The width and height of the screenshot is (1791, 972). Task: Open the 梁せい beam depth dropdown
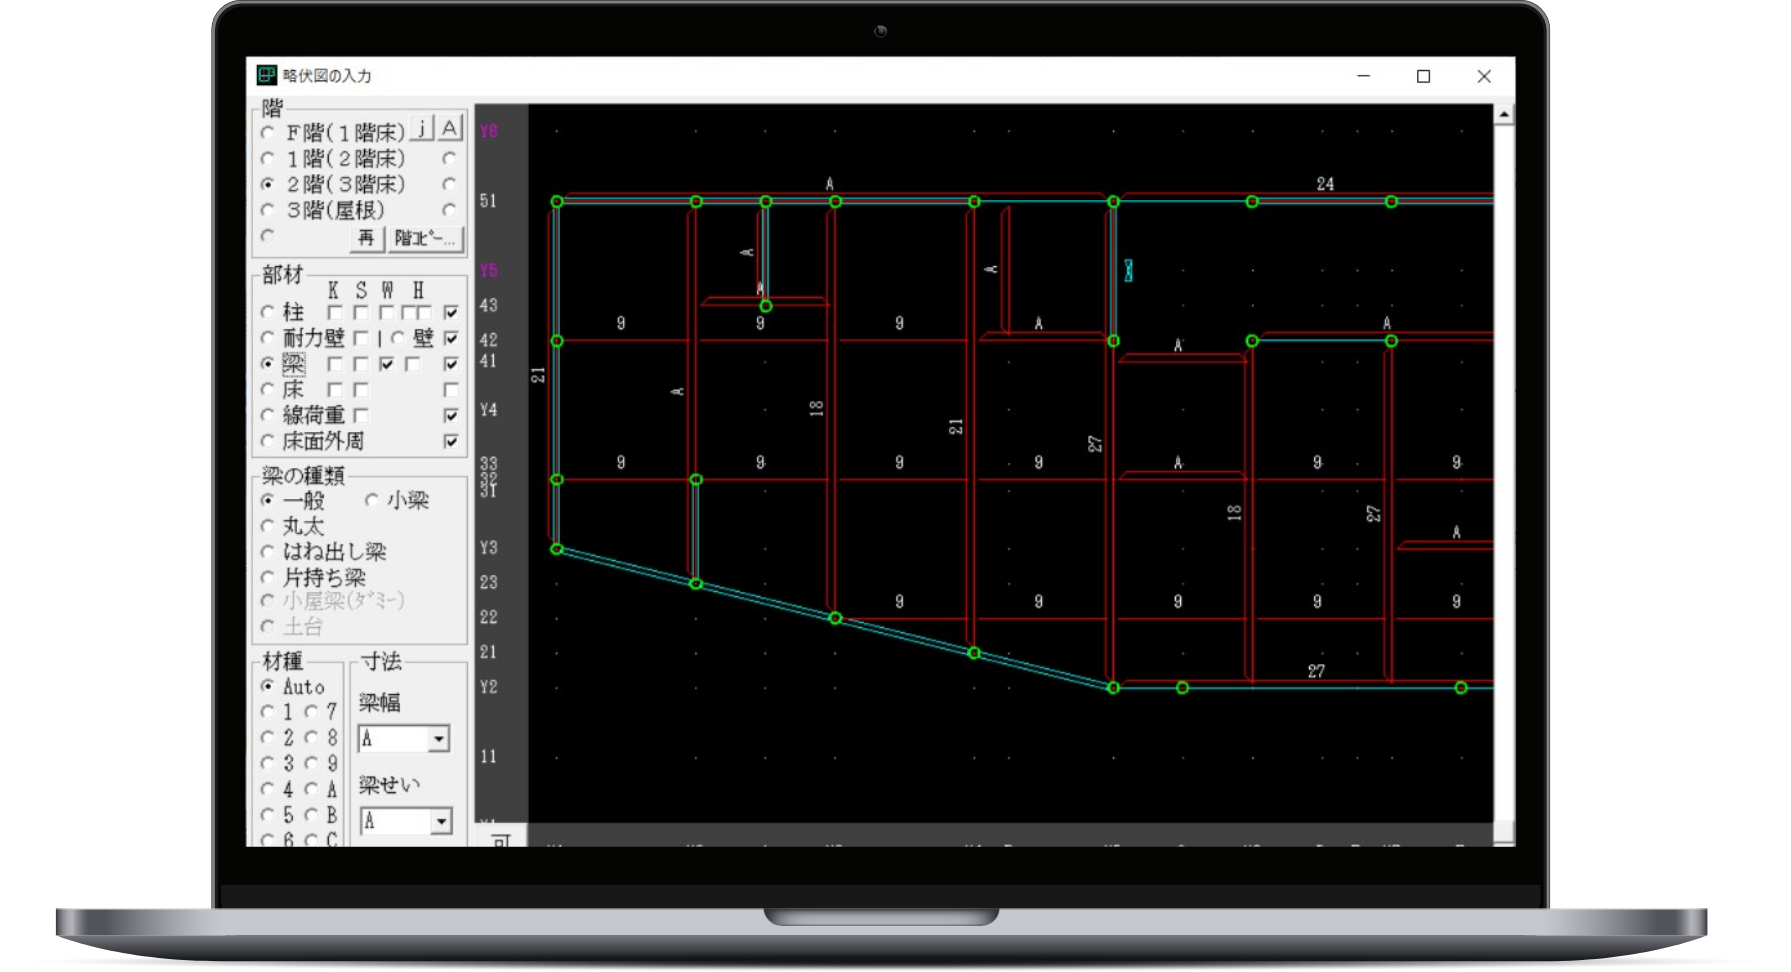[x=441, y=822]
